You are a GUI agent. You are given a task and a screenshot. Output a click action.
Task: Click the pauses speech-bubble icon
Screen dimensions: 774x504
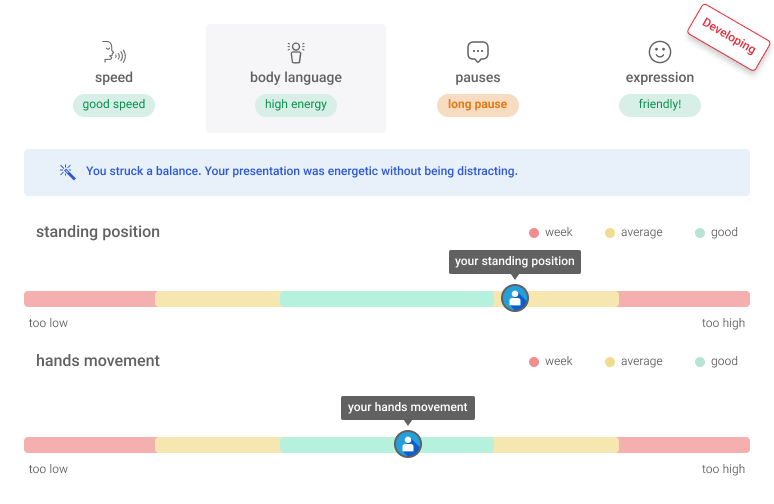coord(477,52)
